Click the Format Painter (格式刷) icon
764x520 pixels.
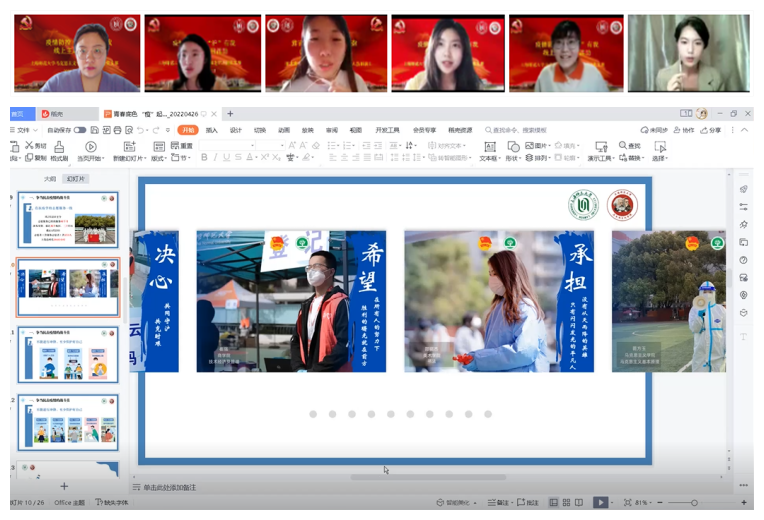pos(59,151)
